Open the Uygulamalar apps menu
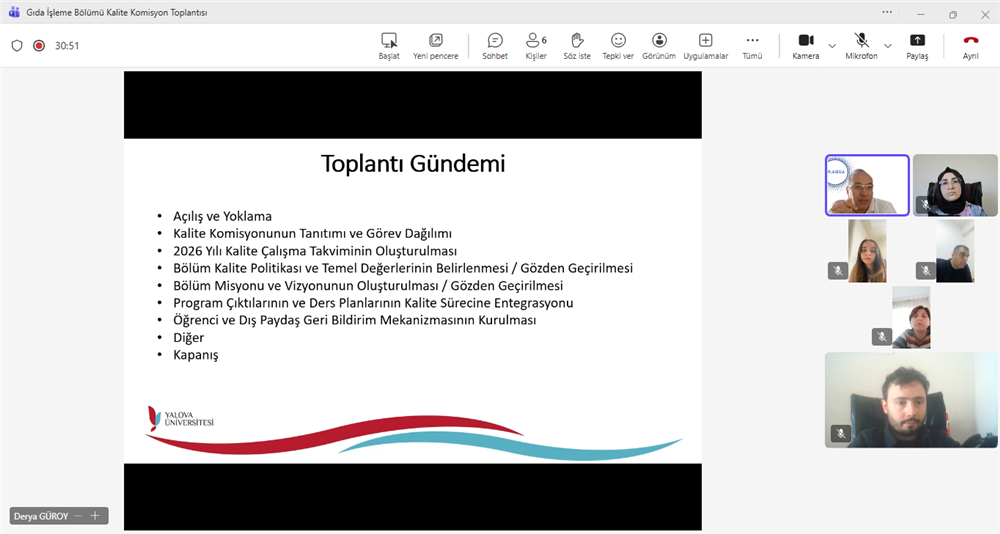This screenshot has height=534, width=1000. 705,45
